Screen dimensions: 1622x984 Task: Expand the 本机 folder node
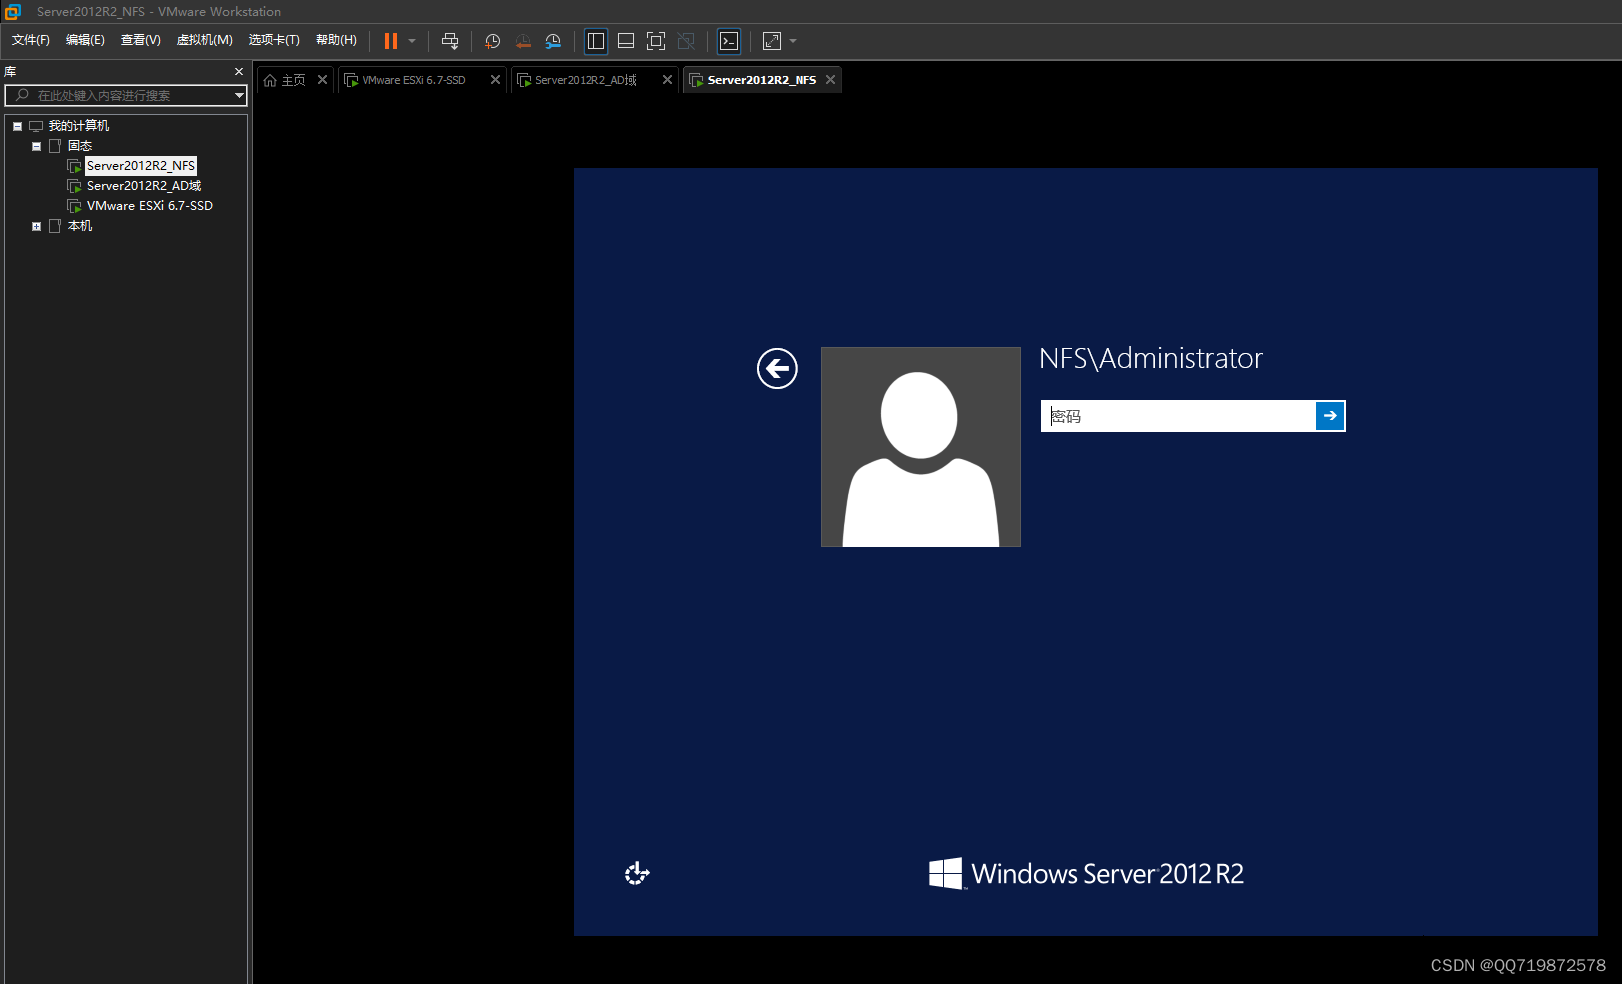pyautogui.click(x=36, y=226)
